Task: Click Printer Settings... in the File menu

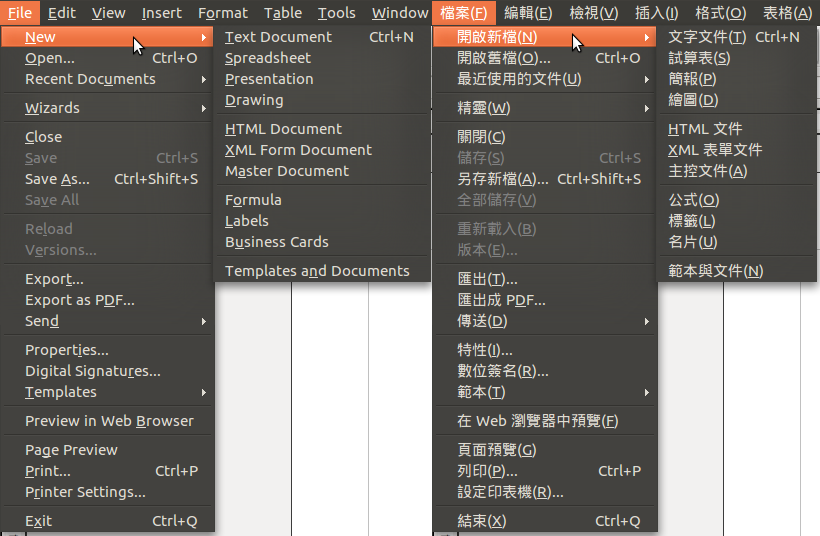Action: point(85,492)
